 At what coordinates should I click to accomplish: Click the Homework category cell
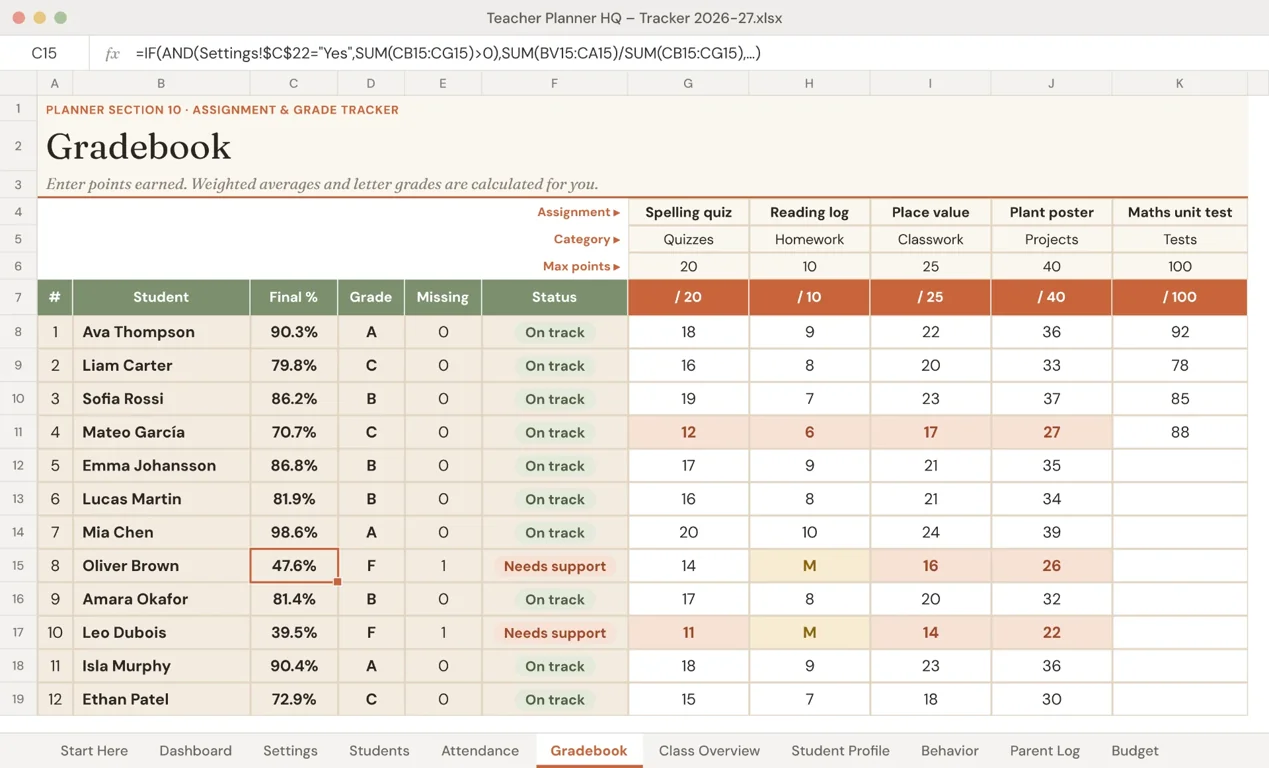(809, 239)
